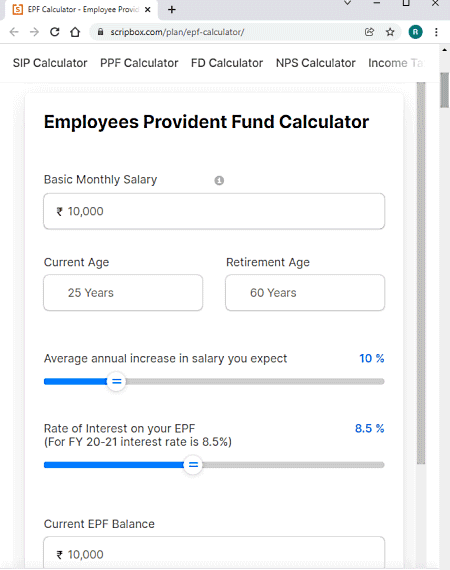450x570 pixels.
Task: Bookmark this page with star icon
Action: 390,32
